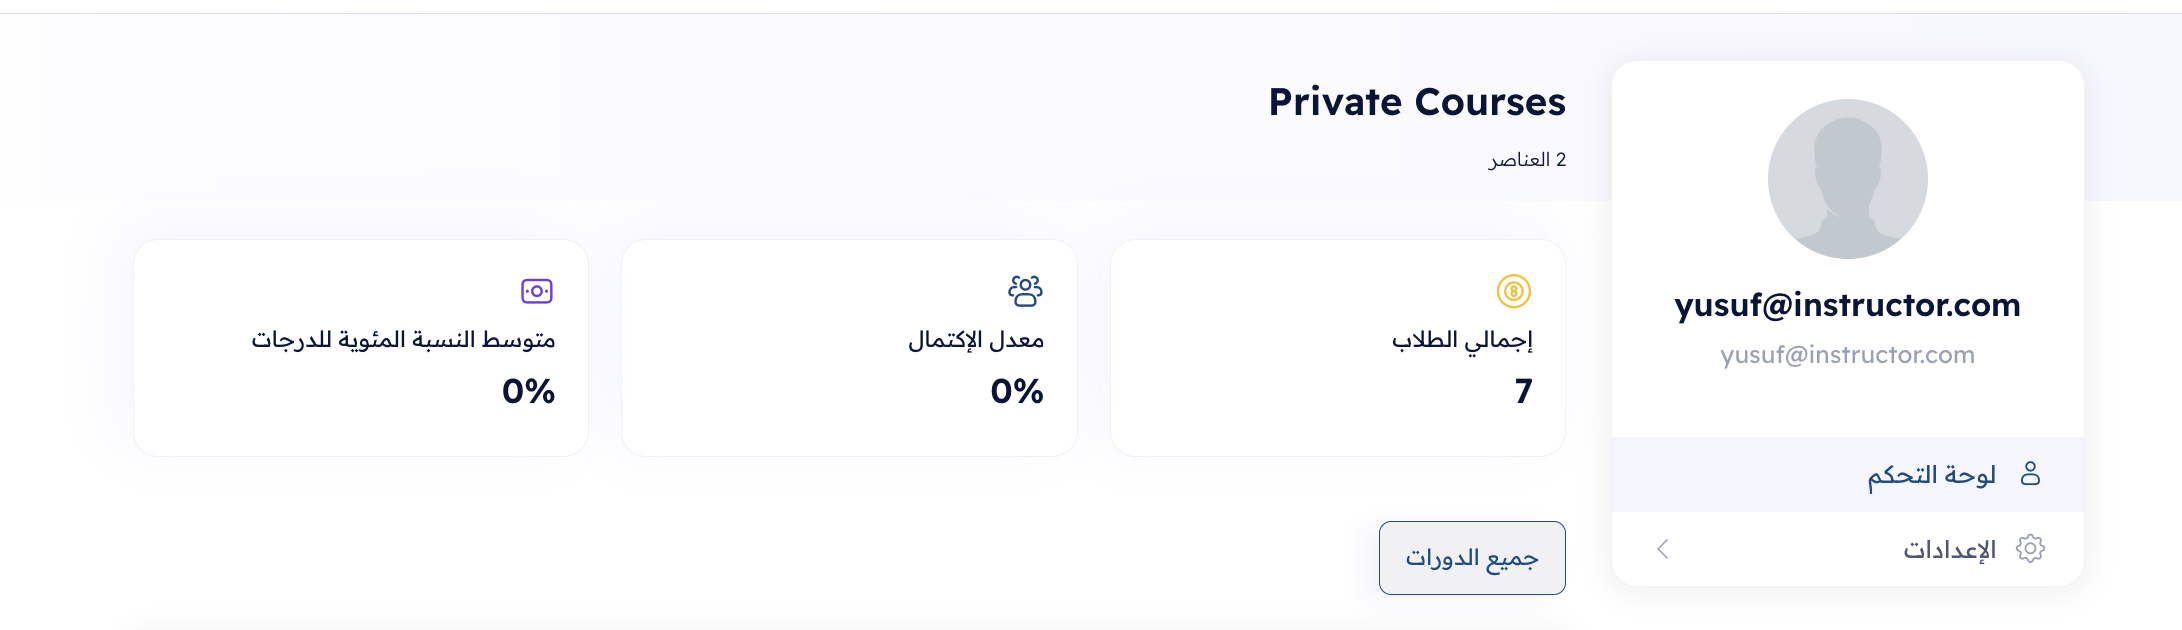Select the معدل الإكتمال card label

(975, 340)
